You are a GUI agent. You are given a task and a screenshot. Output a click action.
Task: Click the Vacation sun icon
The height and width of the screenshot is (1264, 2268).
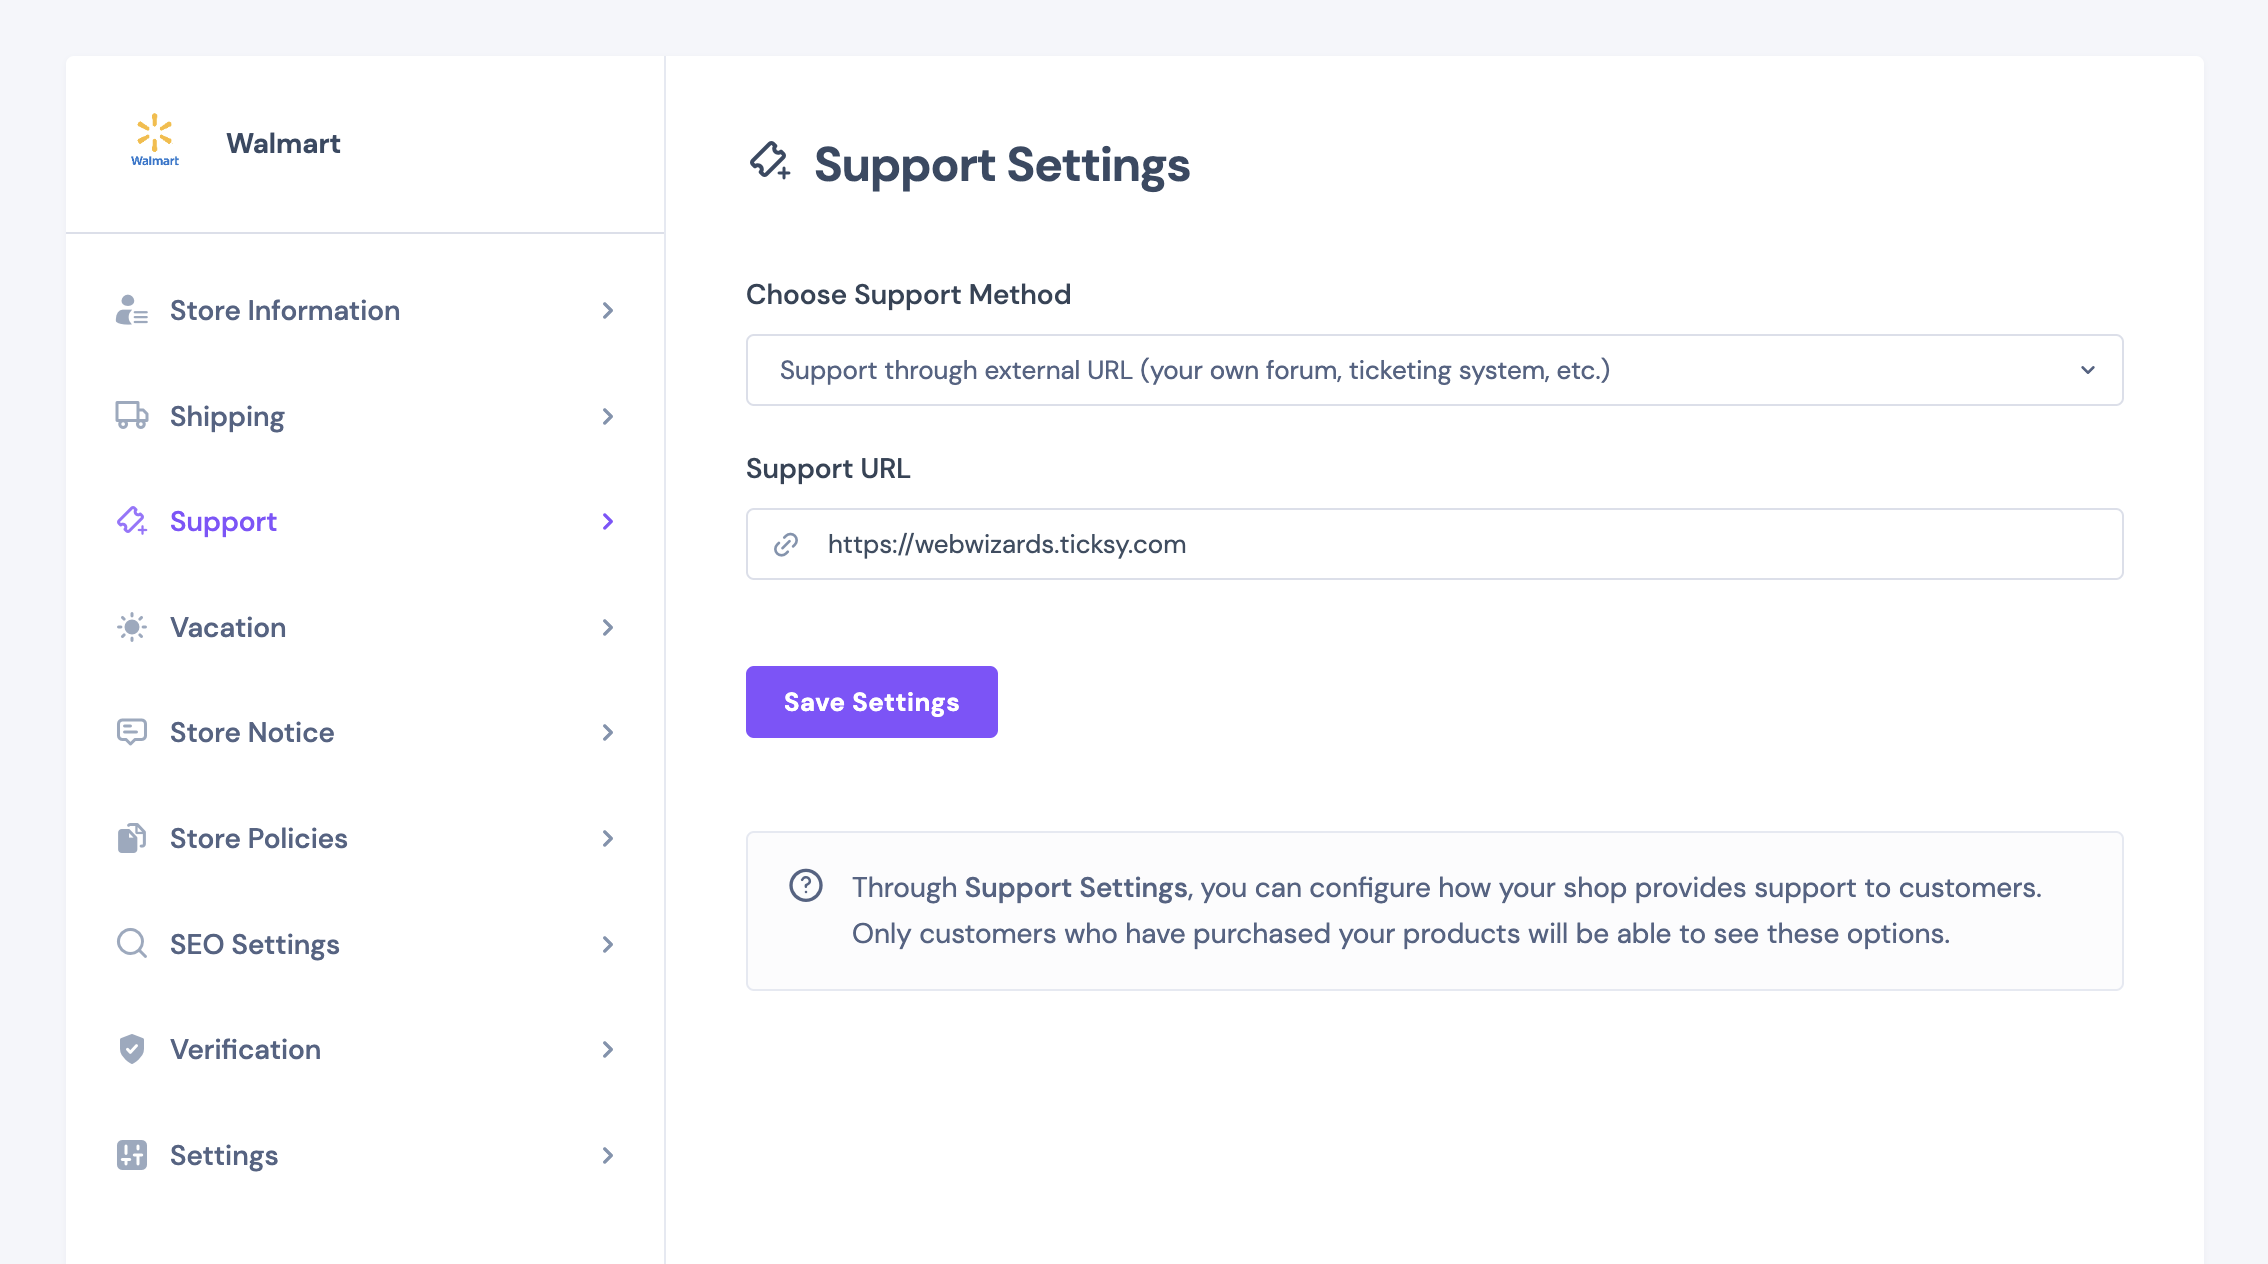click(131, 627)
